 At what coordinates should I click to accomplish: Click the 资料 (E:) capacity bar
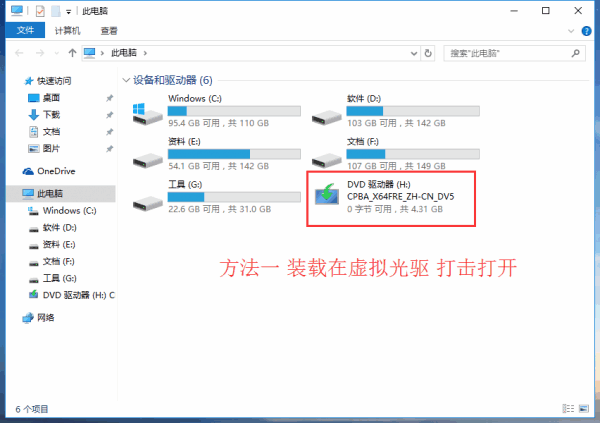point(234,154)
